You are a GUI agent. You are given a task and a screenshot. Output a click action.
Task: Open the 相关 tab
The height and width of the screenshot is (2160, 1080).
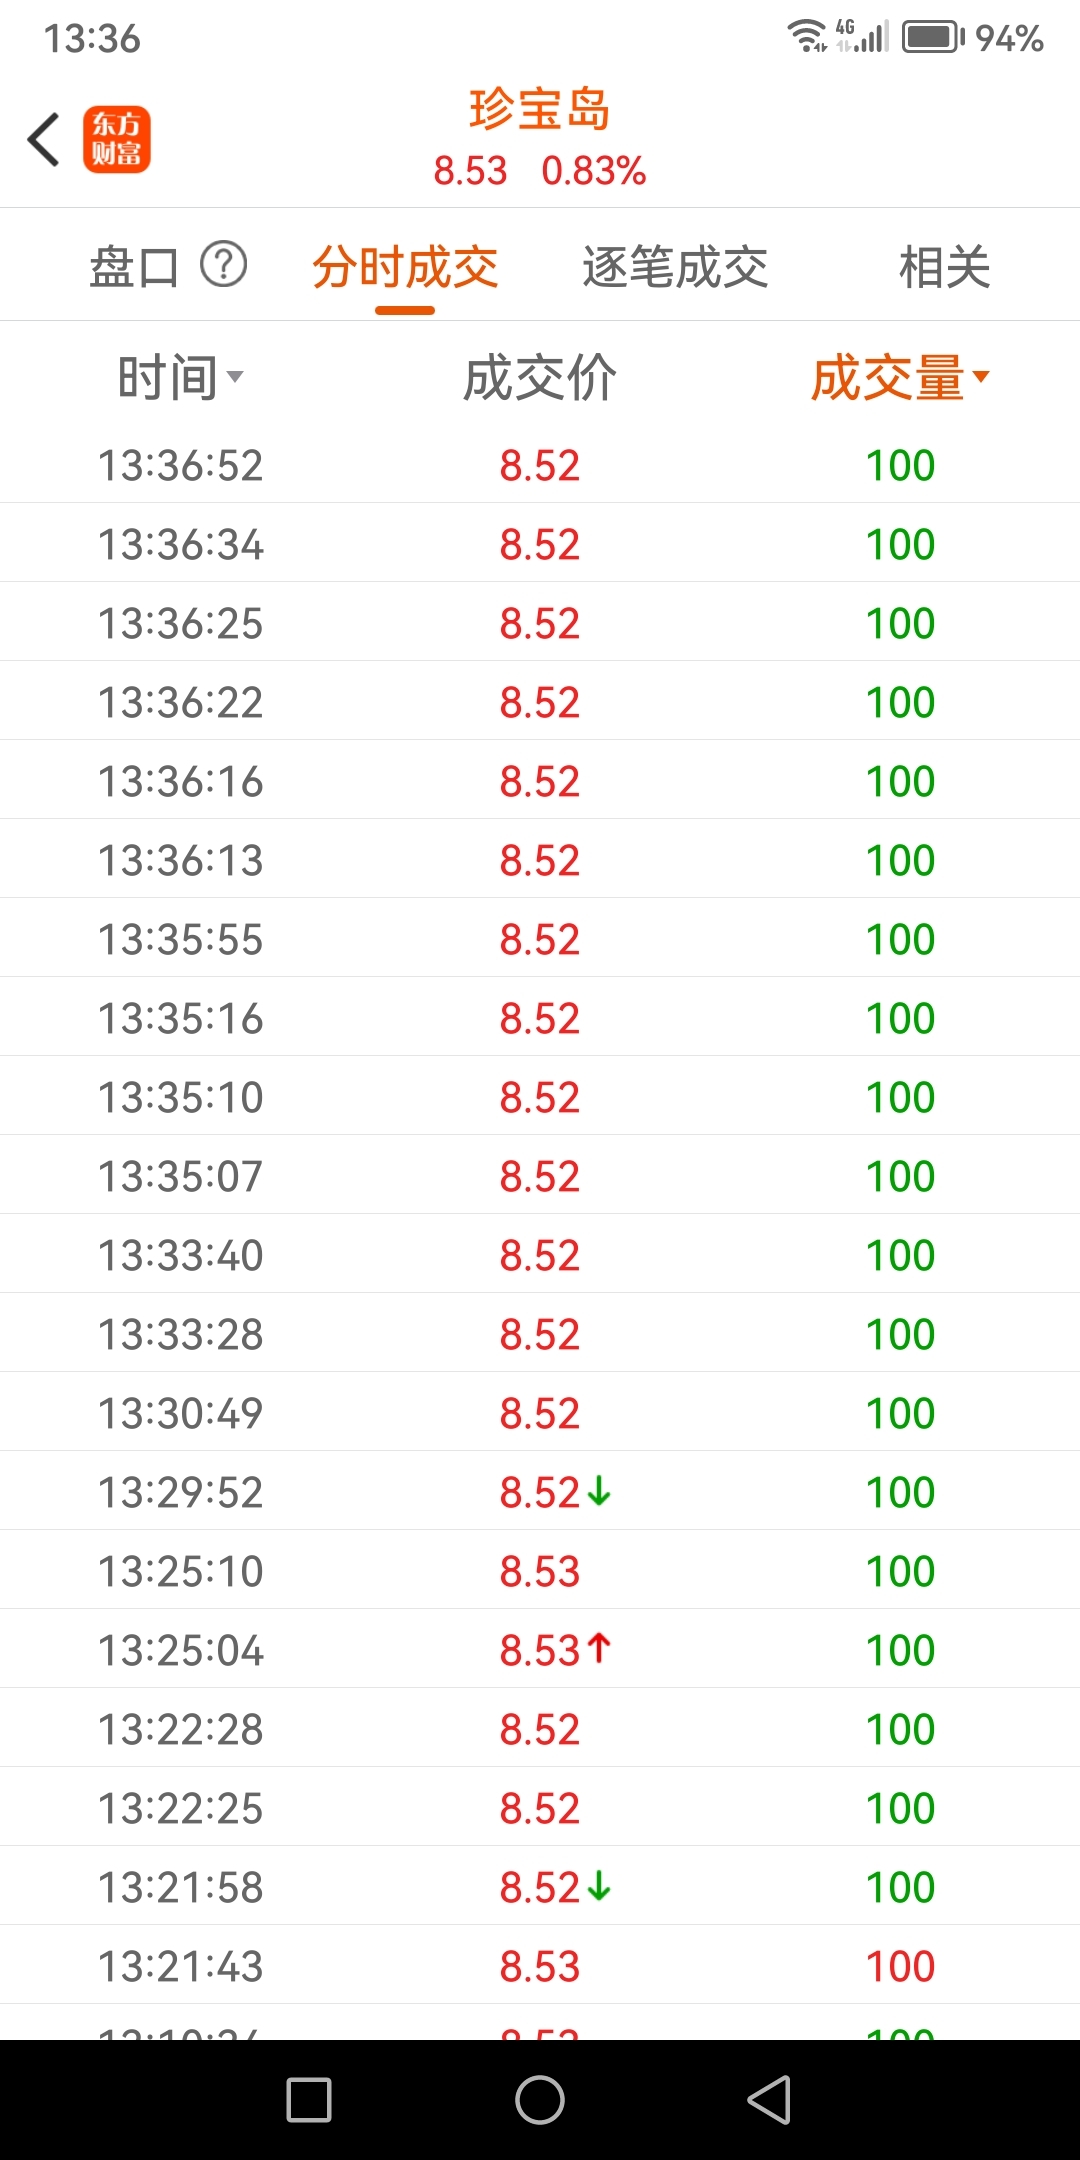click(944, 268)
